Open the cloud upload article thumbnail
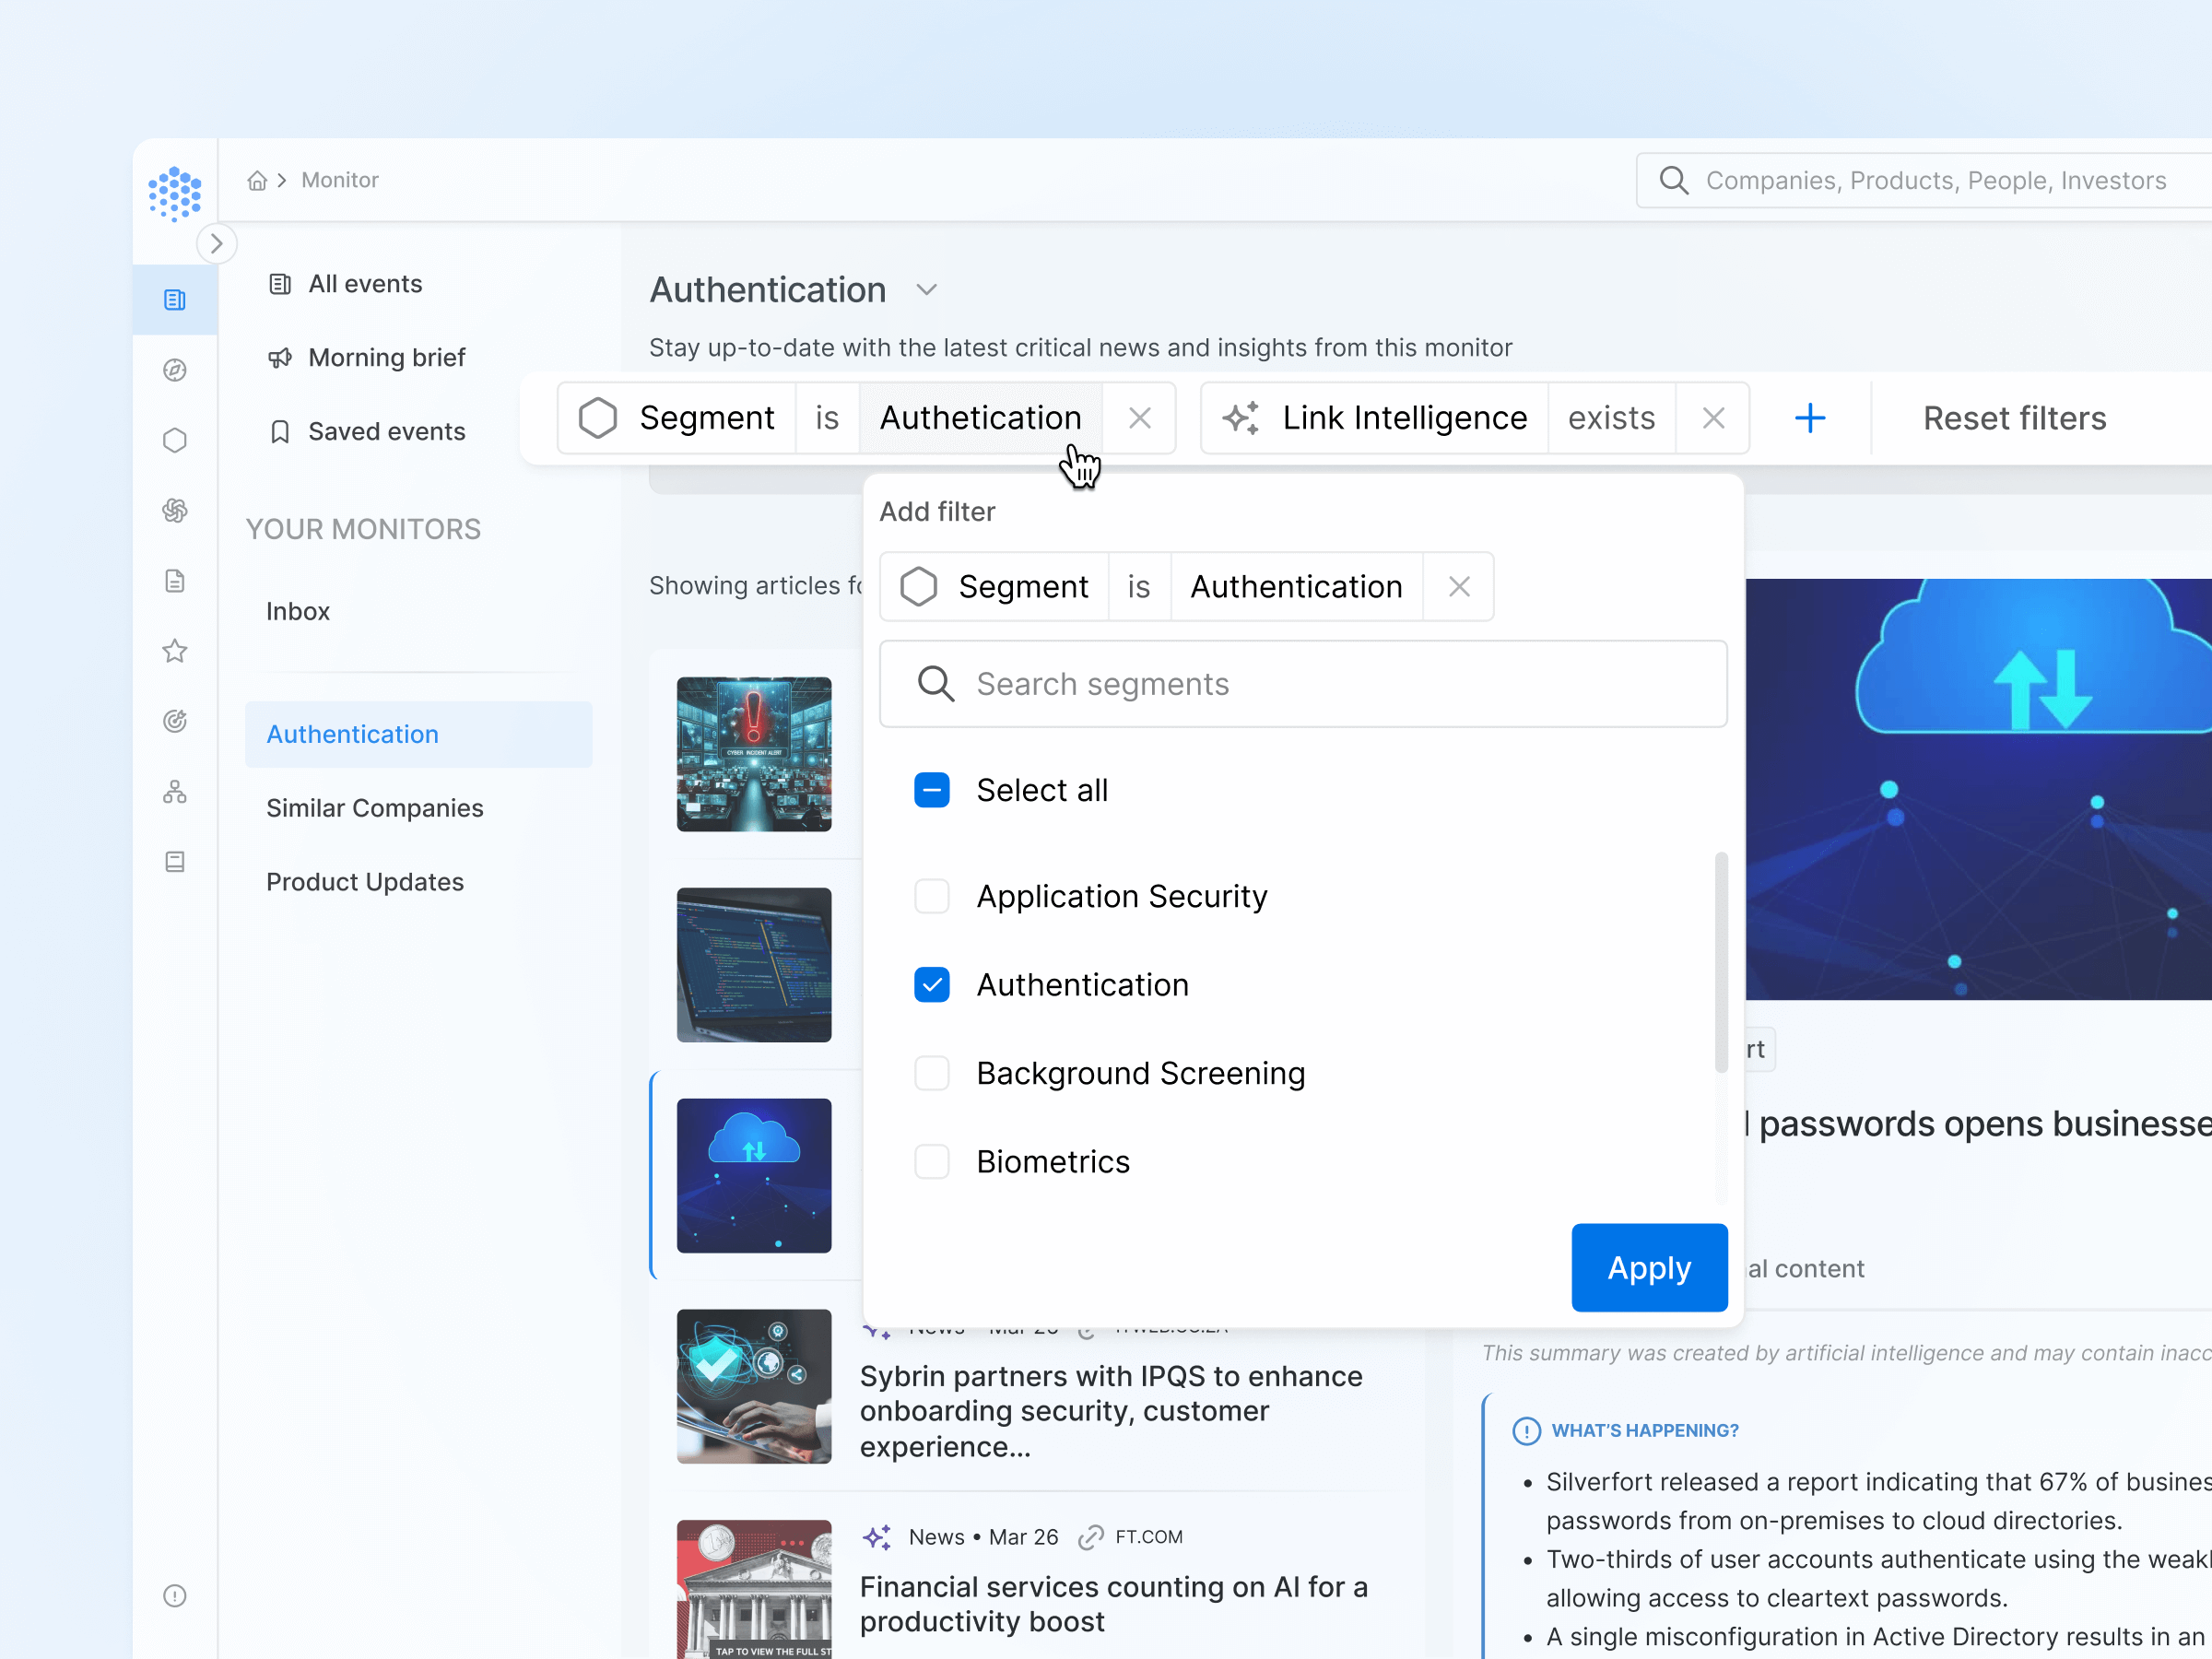Viewport: 2212px width, 1659px height. [x=754, y=1177]
